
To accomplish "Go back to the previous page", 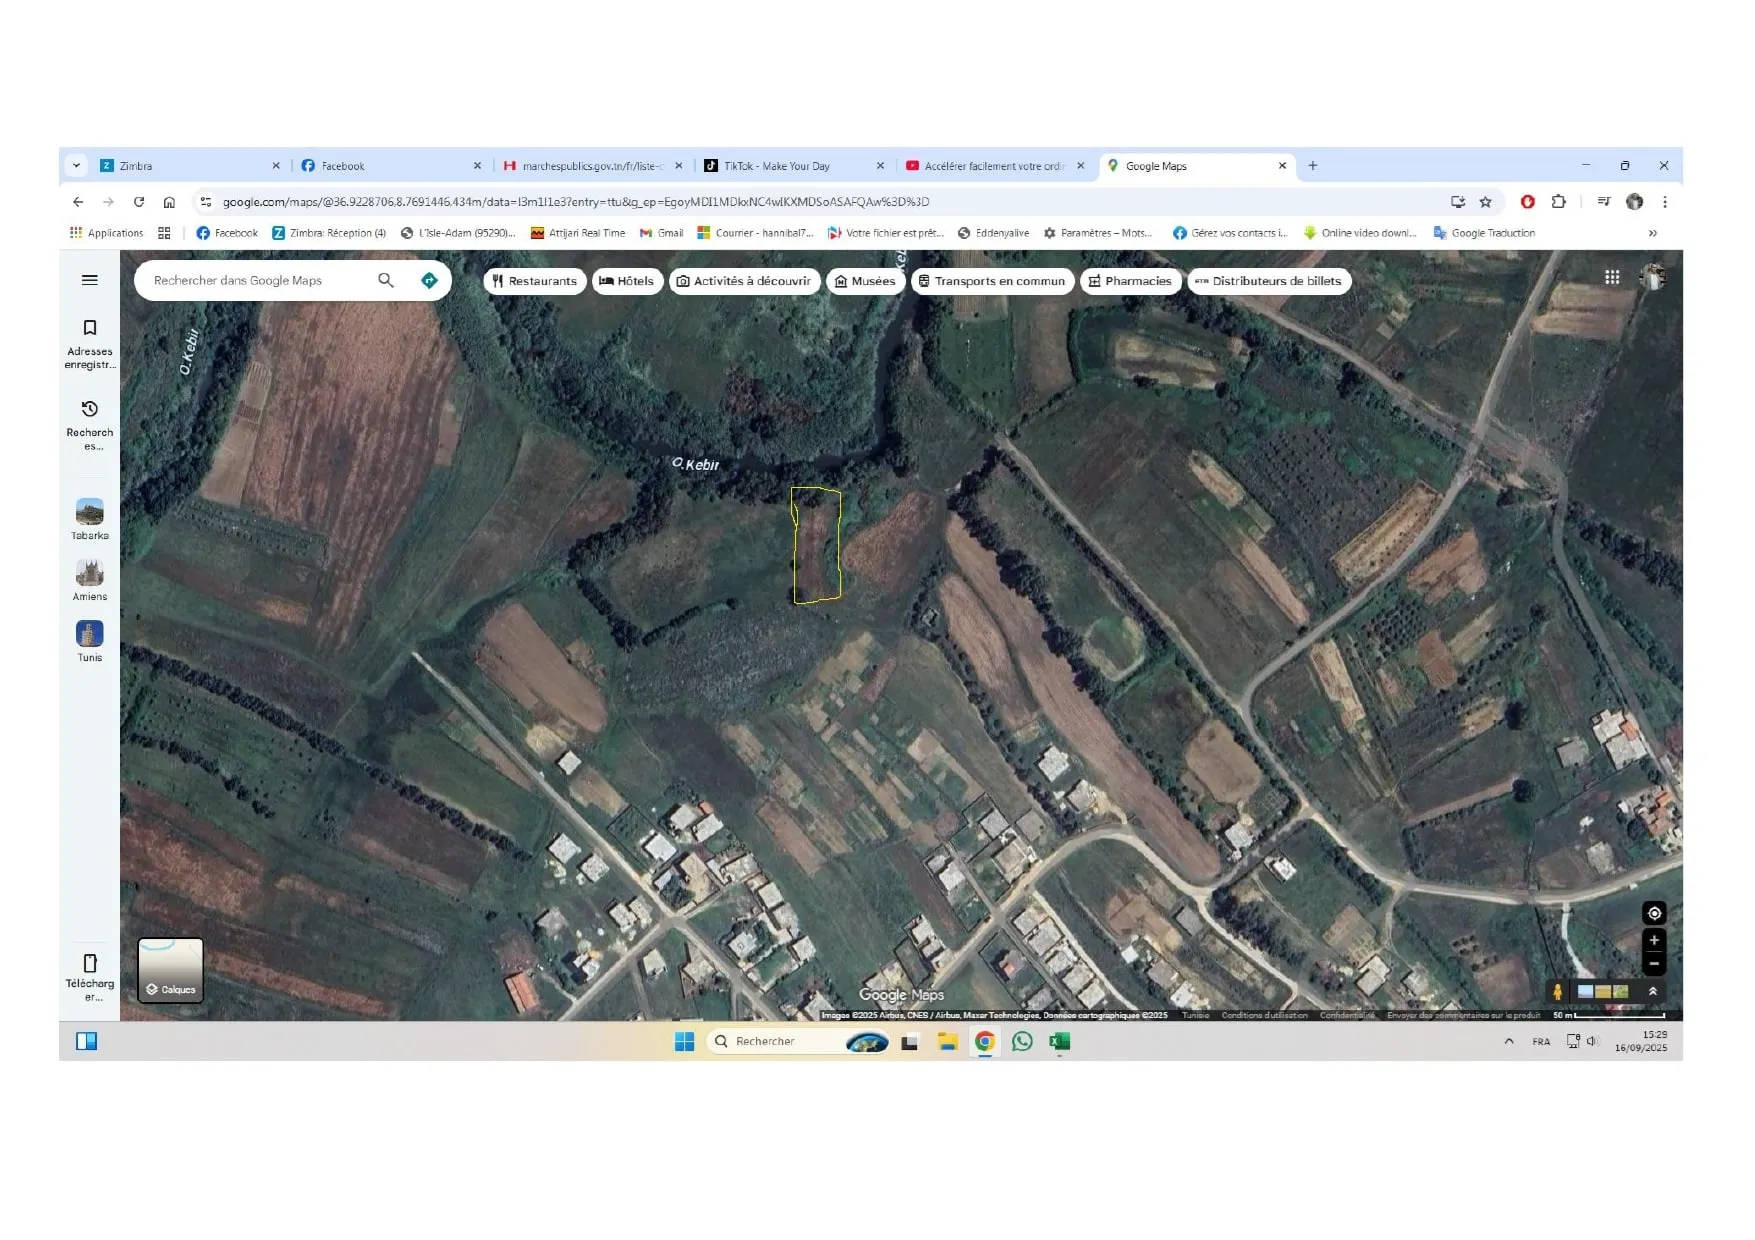I will coord(78,202).
